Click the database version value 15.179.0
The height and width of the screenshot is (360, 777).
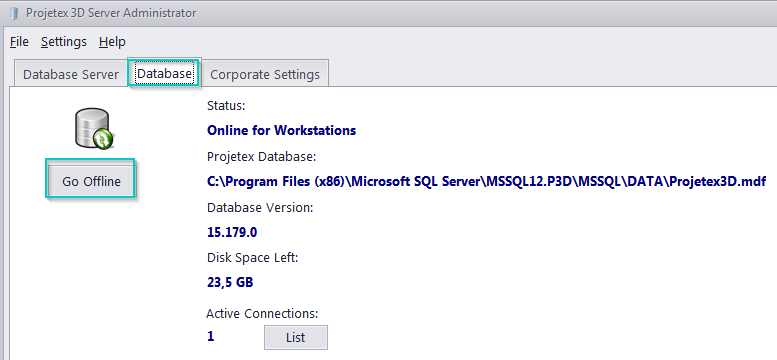[x=232, y=232]
